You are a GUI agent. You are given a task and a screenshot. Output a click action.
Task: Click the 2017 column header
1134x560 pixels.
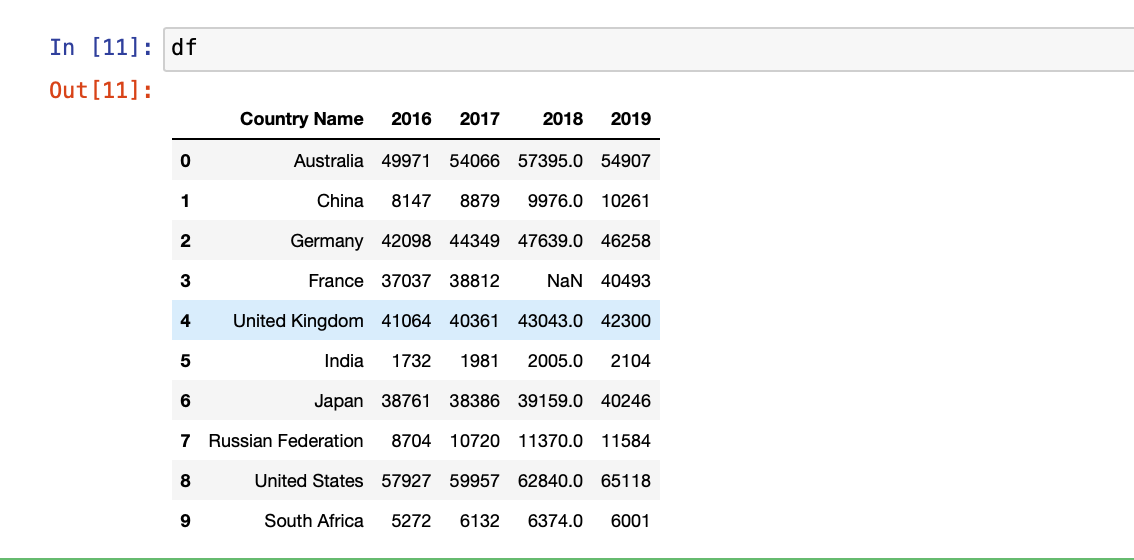479,119
